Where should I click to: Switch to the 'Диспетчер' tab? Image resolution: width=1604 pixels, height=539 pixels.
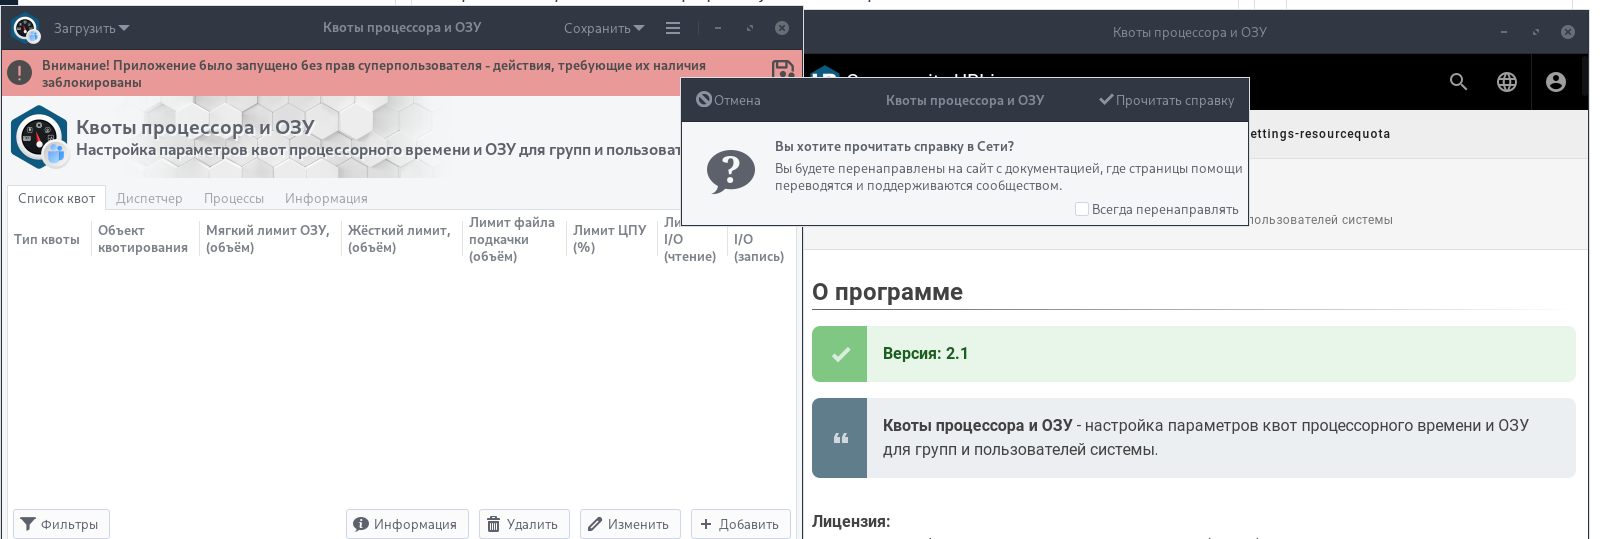click(149, 198)
